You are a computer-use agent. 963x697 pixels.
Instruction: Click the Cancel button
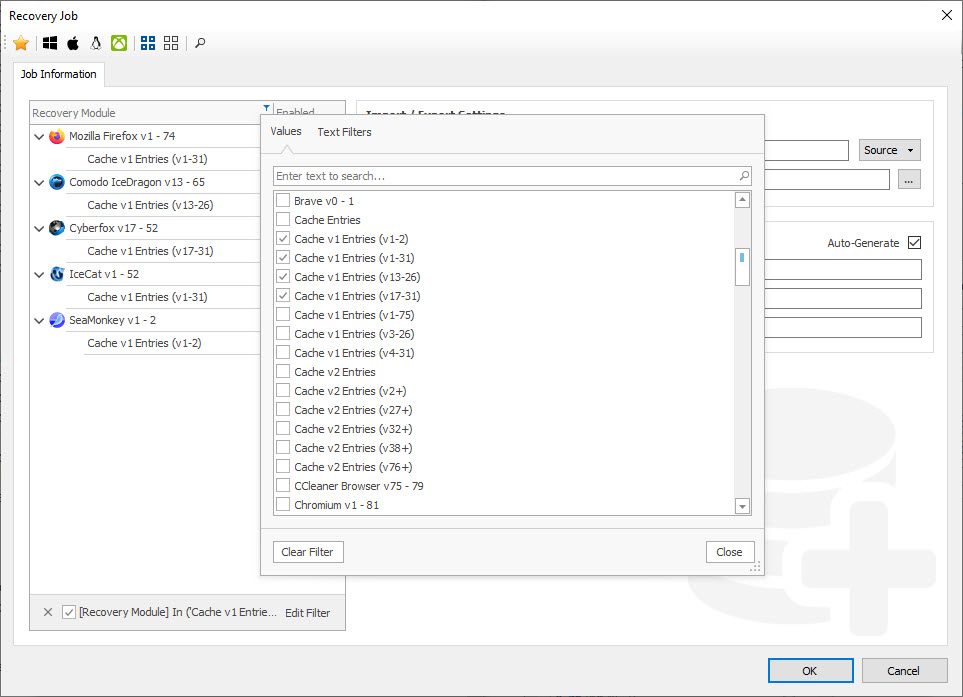coord(903,671)
